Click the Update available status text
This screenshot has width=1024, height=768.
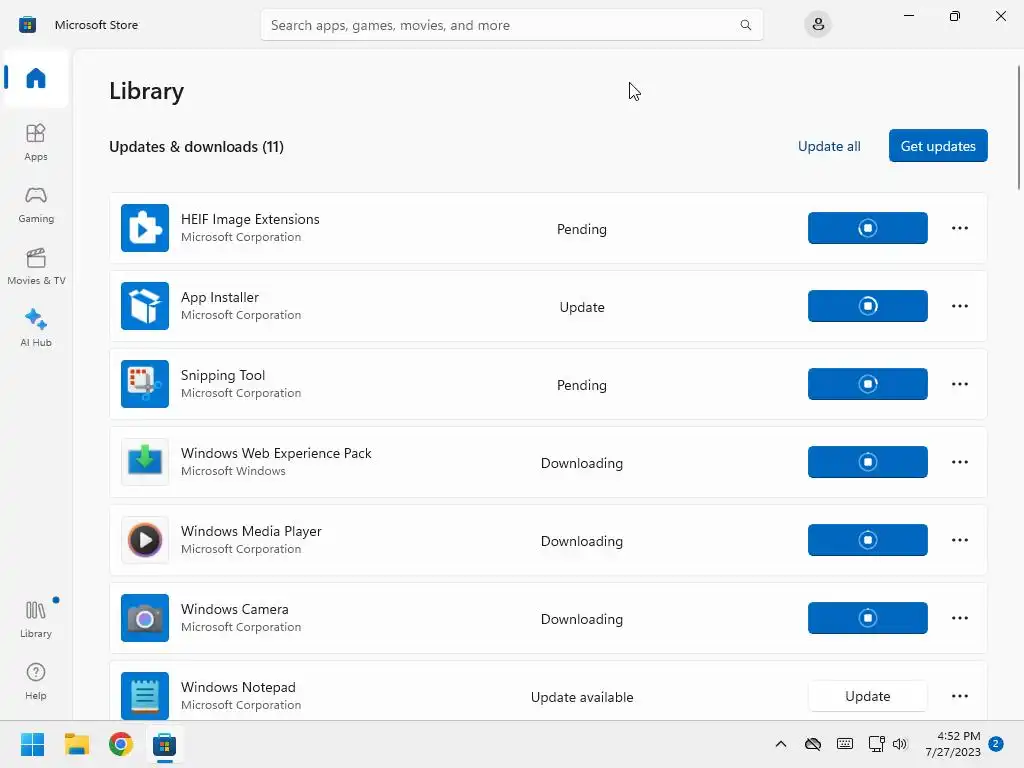click(582, 697)
